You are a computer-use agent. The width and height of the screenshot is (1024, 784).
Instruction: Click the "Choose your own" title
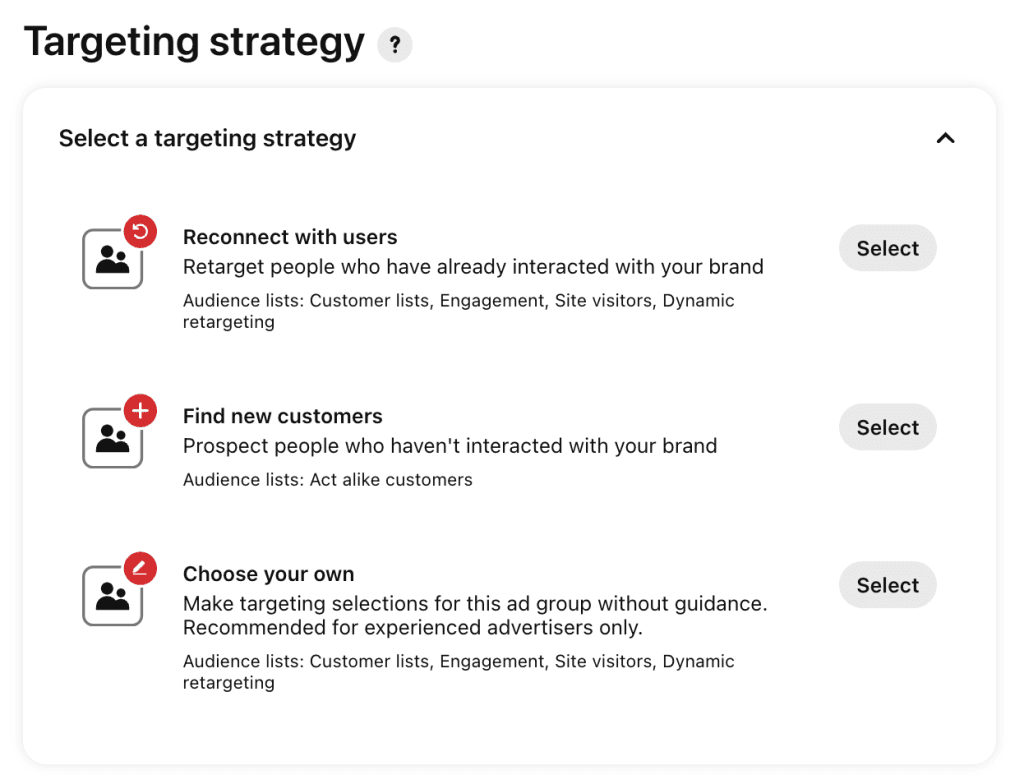pyautogui.click(x=269, y=574)
